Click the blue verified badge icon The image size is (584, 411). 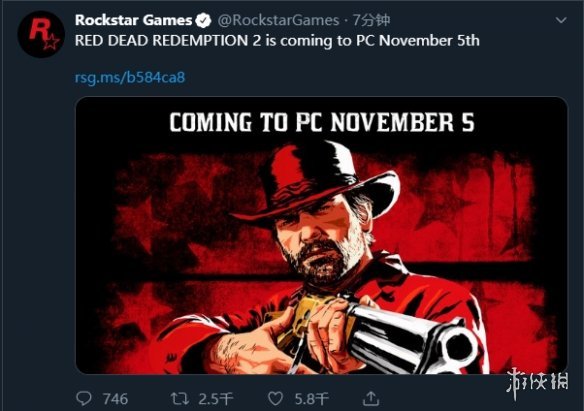(x=203, y=20)
